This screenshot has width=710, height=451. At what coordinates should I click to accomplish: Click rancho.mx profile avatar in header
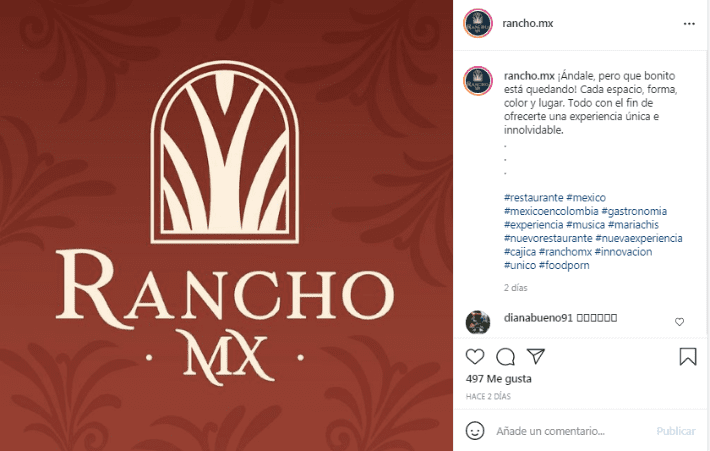click(x=478, y=23)
